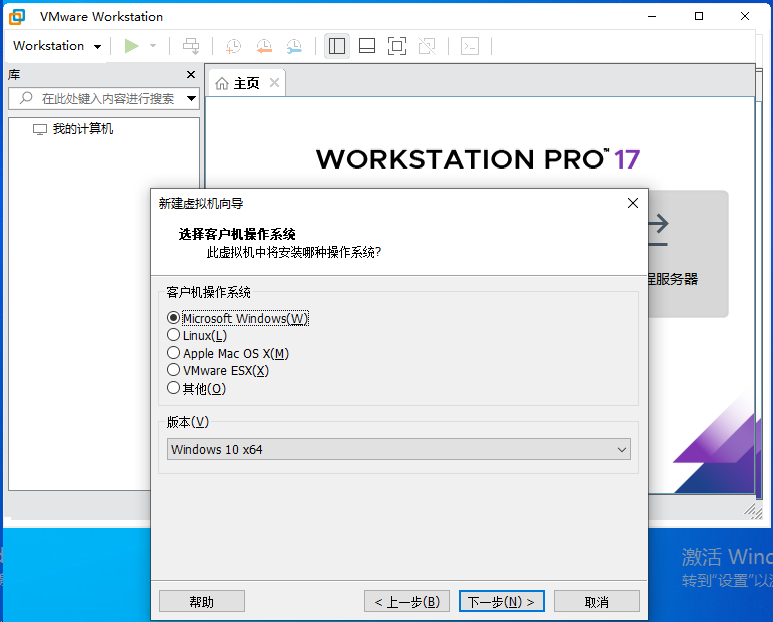Open the power options dropdown arrow beside play
The width and height of the screenshot is (773, 622).
(x=153, y=46)
